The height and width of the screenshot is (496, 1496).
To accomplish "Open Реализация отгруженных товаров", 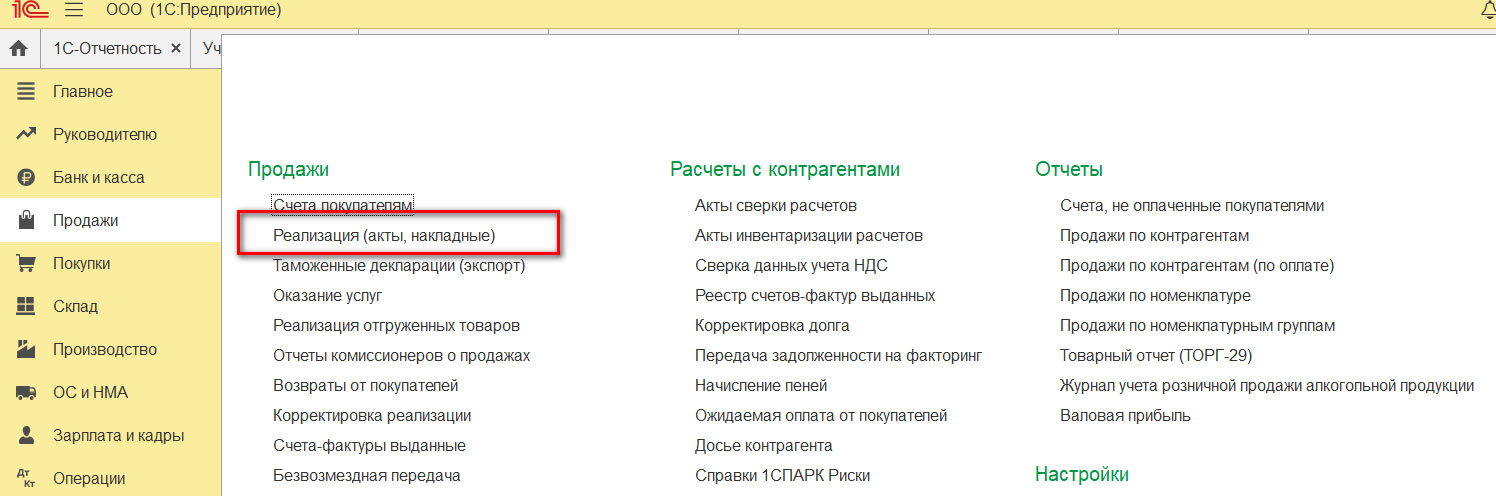I will click(396, 325).
